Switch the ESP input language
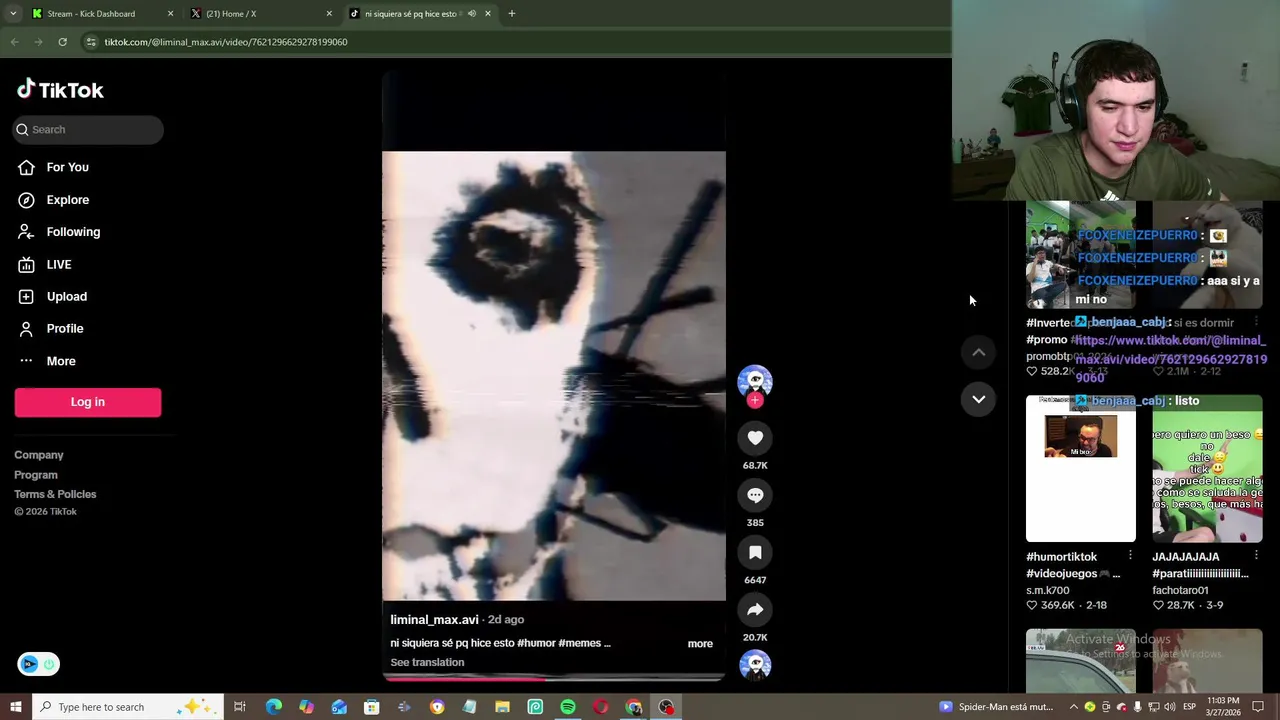 [x=1189, y=707]
